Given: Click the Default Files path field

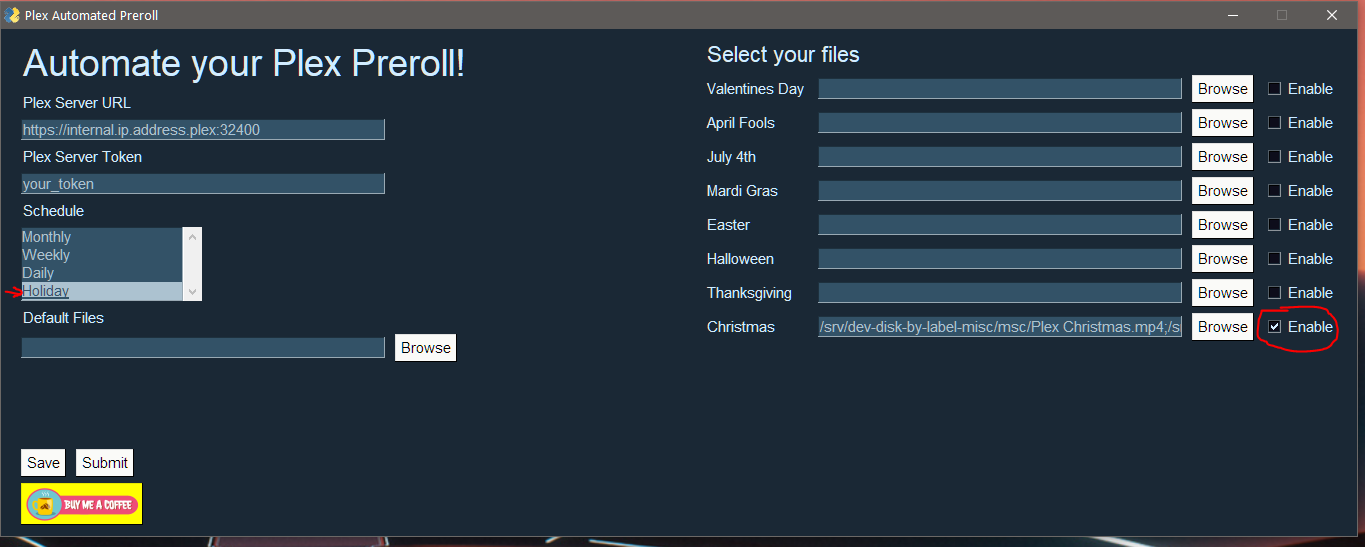Looking at the screenshot, I should click(203, 348).
